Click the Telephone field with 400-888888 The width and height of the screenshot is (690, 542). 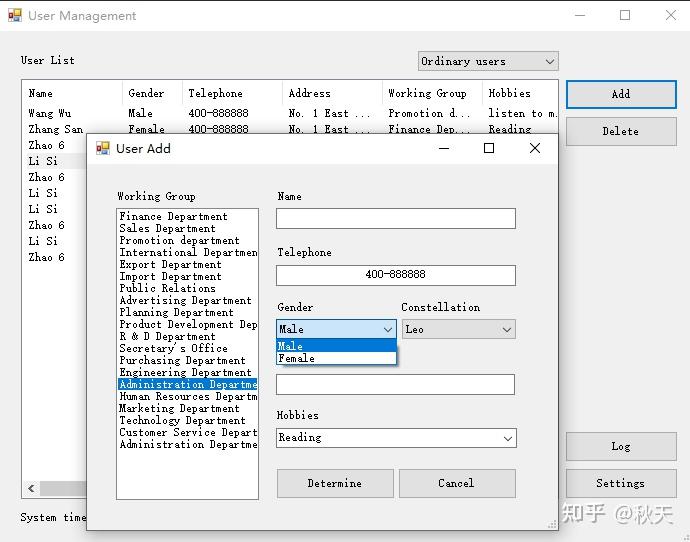pyautogui.click(x=396, y=275)
